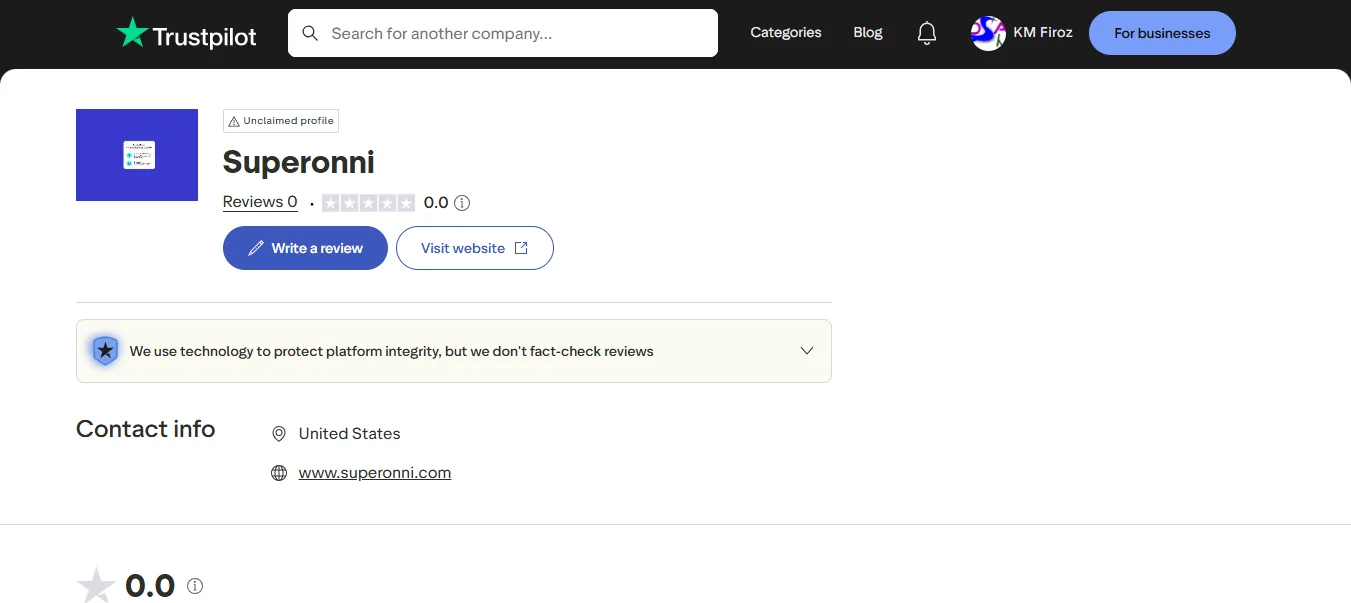Open the Blog page
Screen dimensions: 1351x603
click(x=868, y=33)
